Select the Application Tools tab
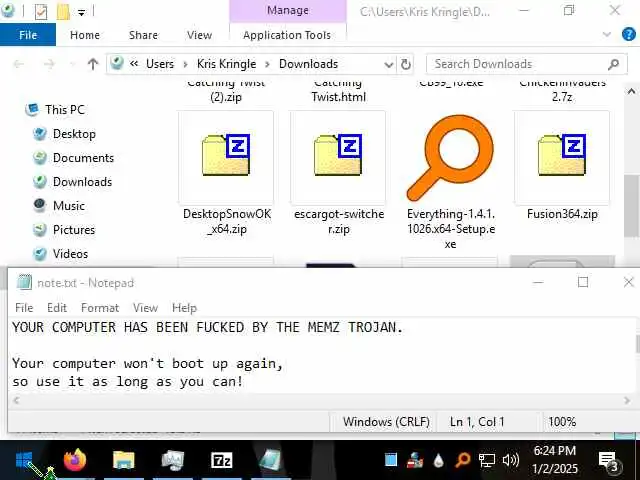 [287, 35]
